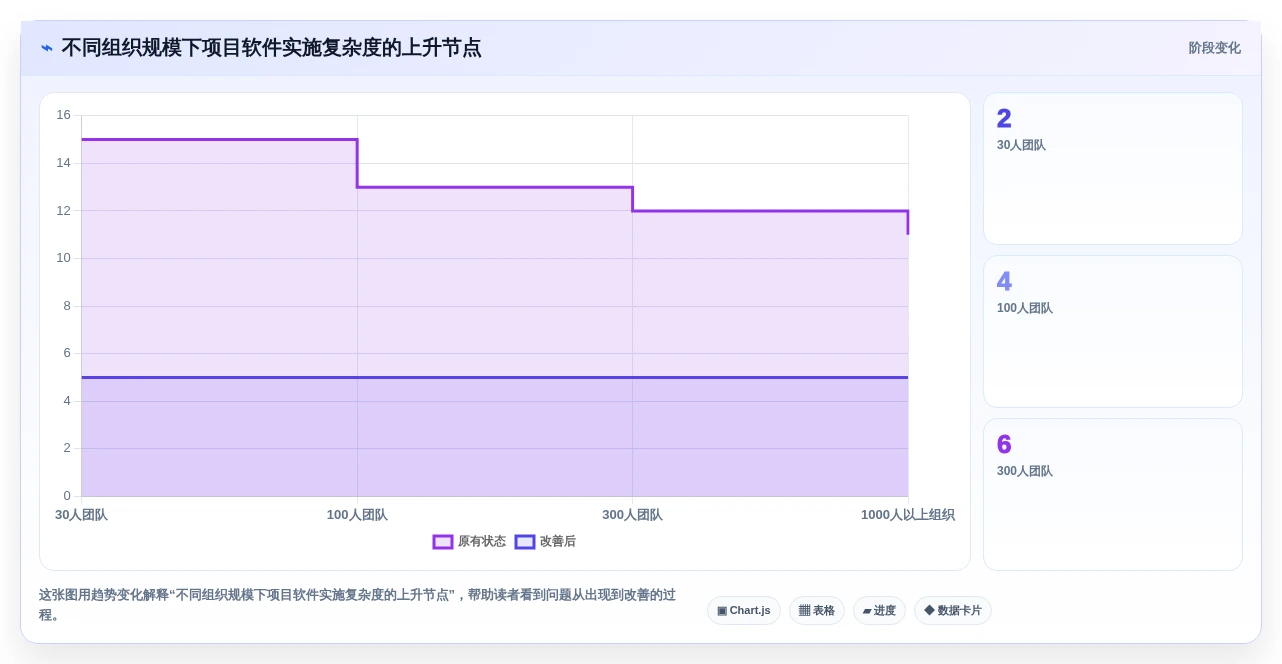Click the y-axis label 16
The height and width of the screenshot is (664, 1282).
pos(64,115)
